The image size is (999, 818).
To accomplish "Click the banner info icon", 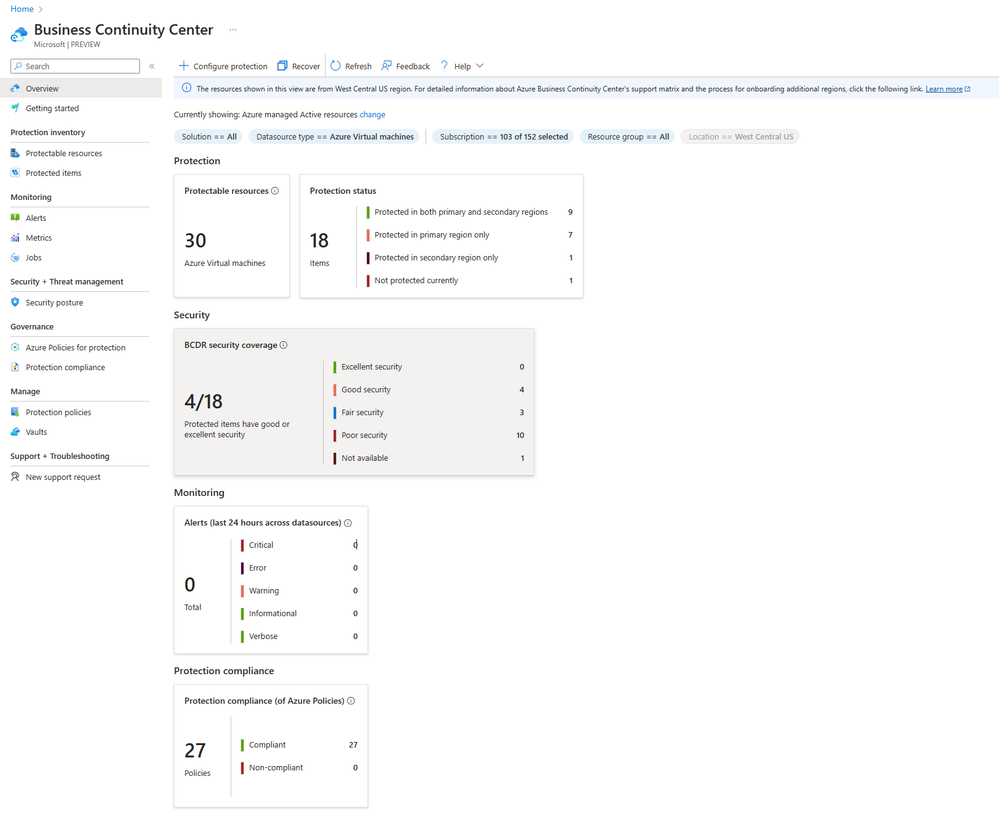I will [186, 88].
